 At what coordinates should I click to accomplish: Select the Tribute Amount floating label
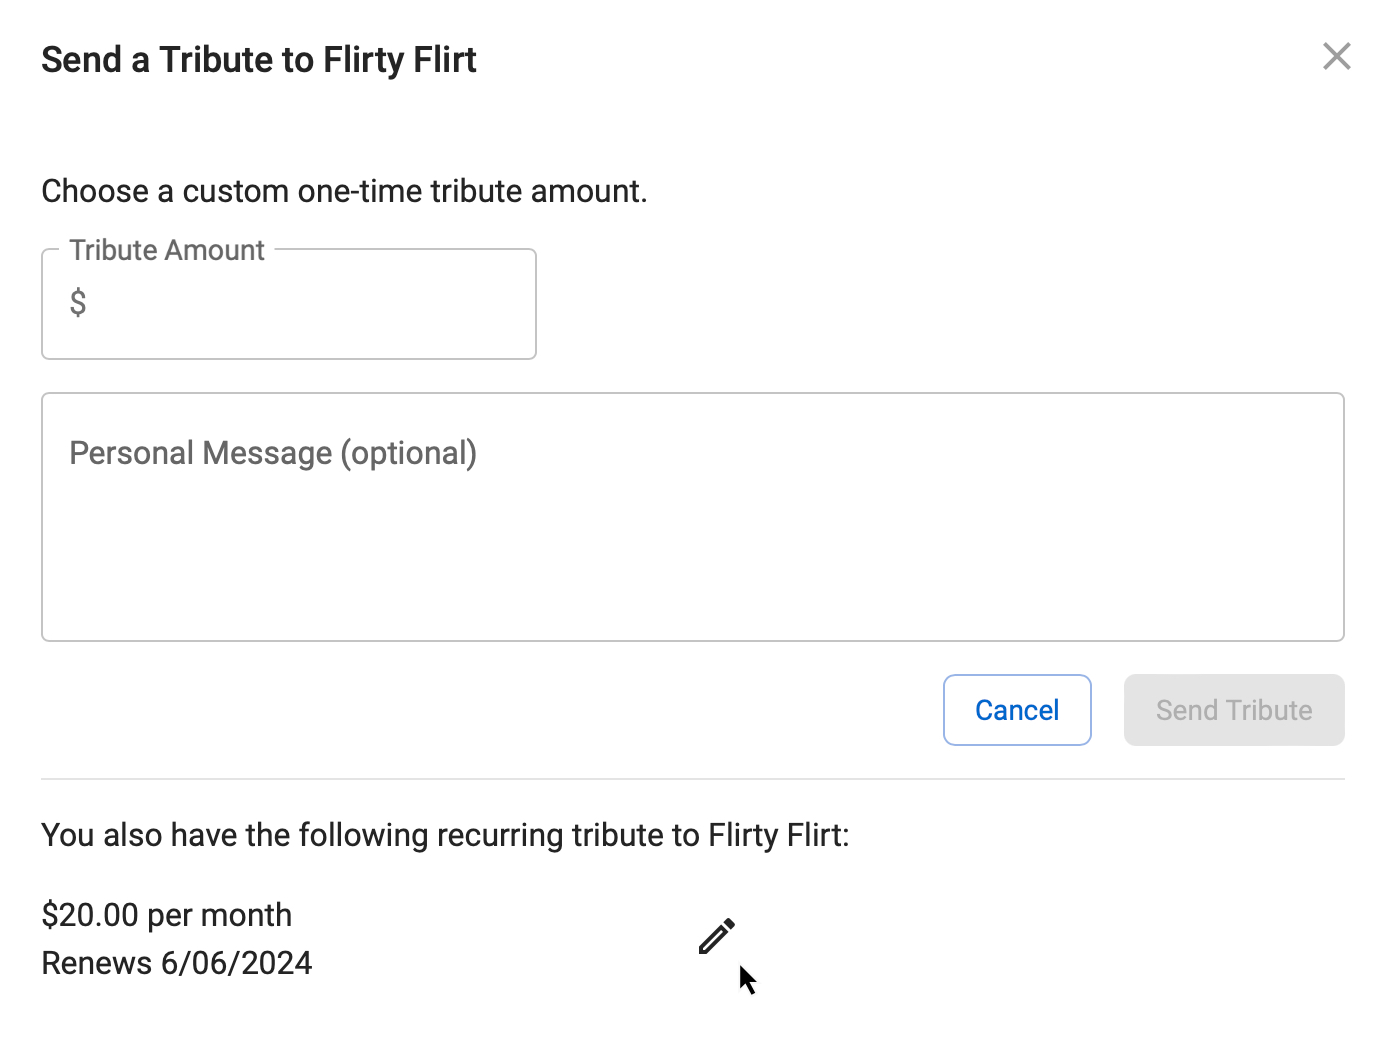click(x=167, y=250)
